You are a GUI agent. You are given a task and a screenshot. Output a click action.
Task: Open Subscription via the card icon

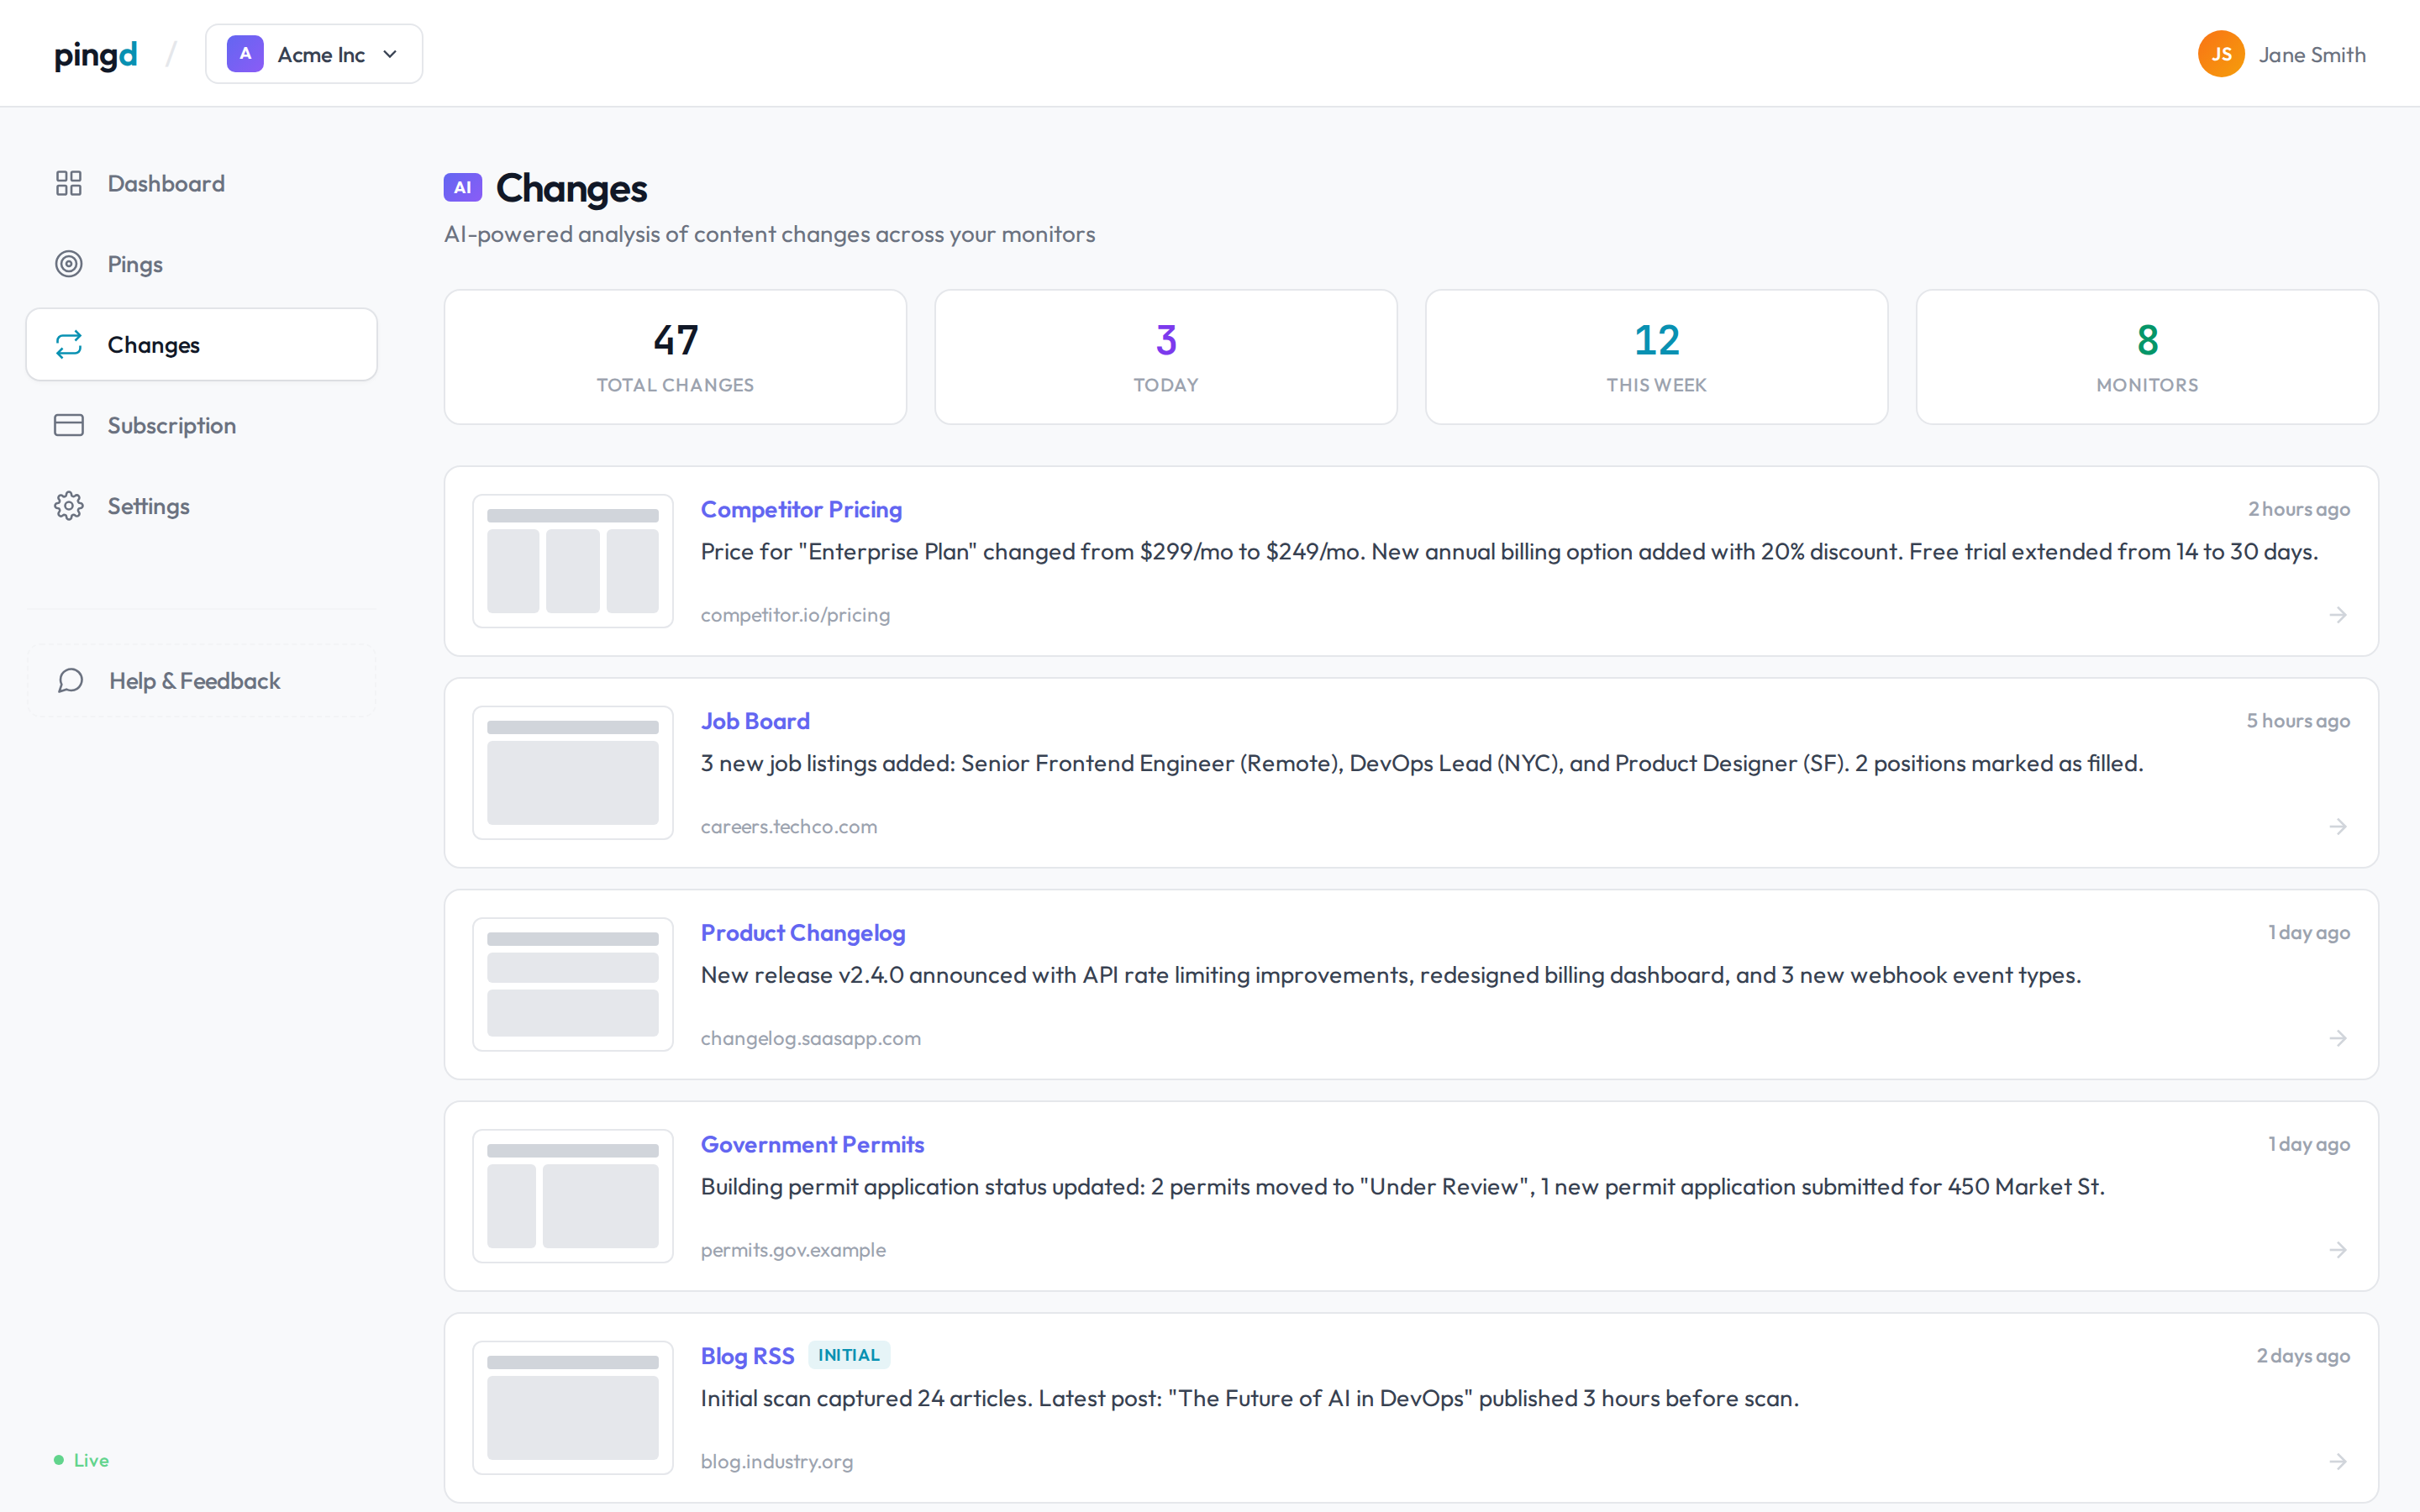tap(68, 425)
